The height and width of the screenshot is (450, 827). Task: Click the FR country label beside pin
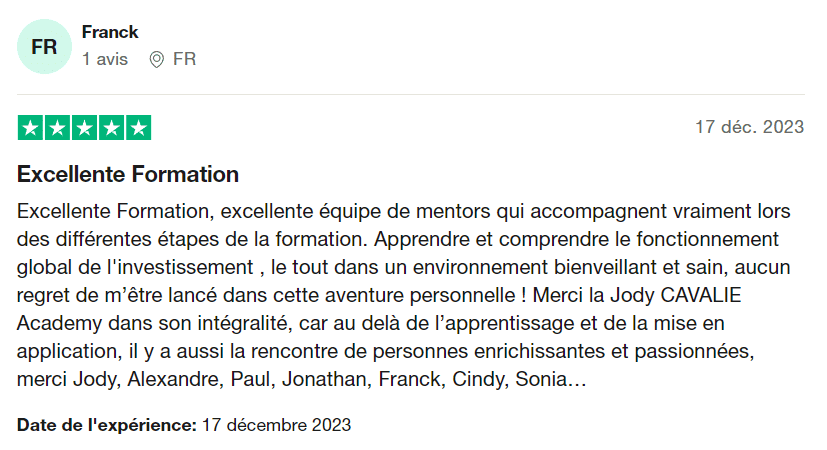pyautogui.click(x=184, y=59)
